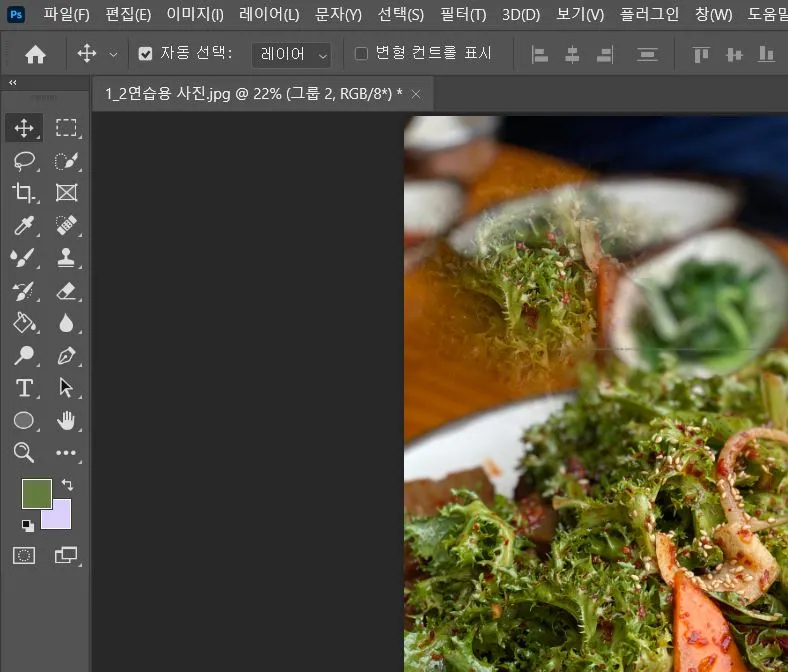Screen dimensions: 788x672
Task: Select the Healing Brush tool
Action: pos(66,225)
